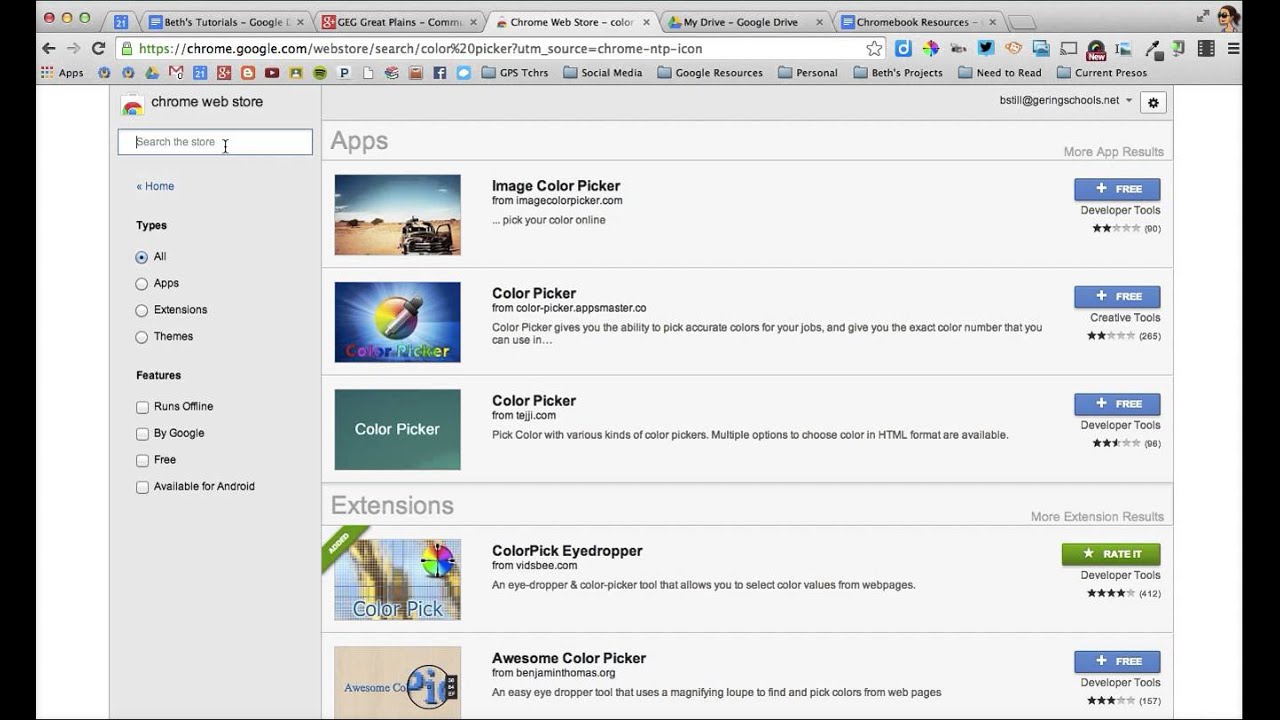1280x720 pixels.
Task: Select the Themes type radio button
Action: [141, 337]
